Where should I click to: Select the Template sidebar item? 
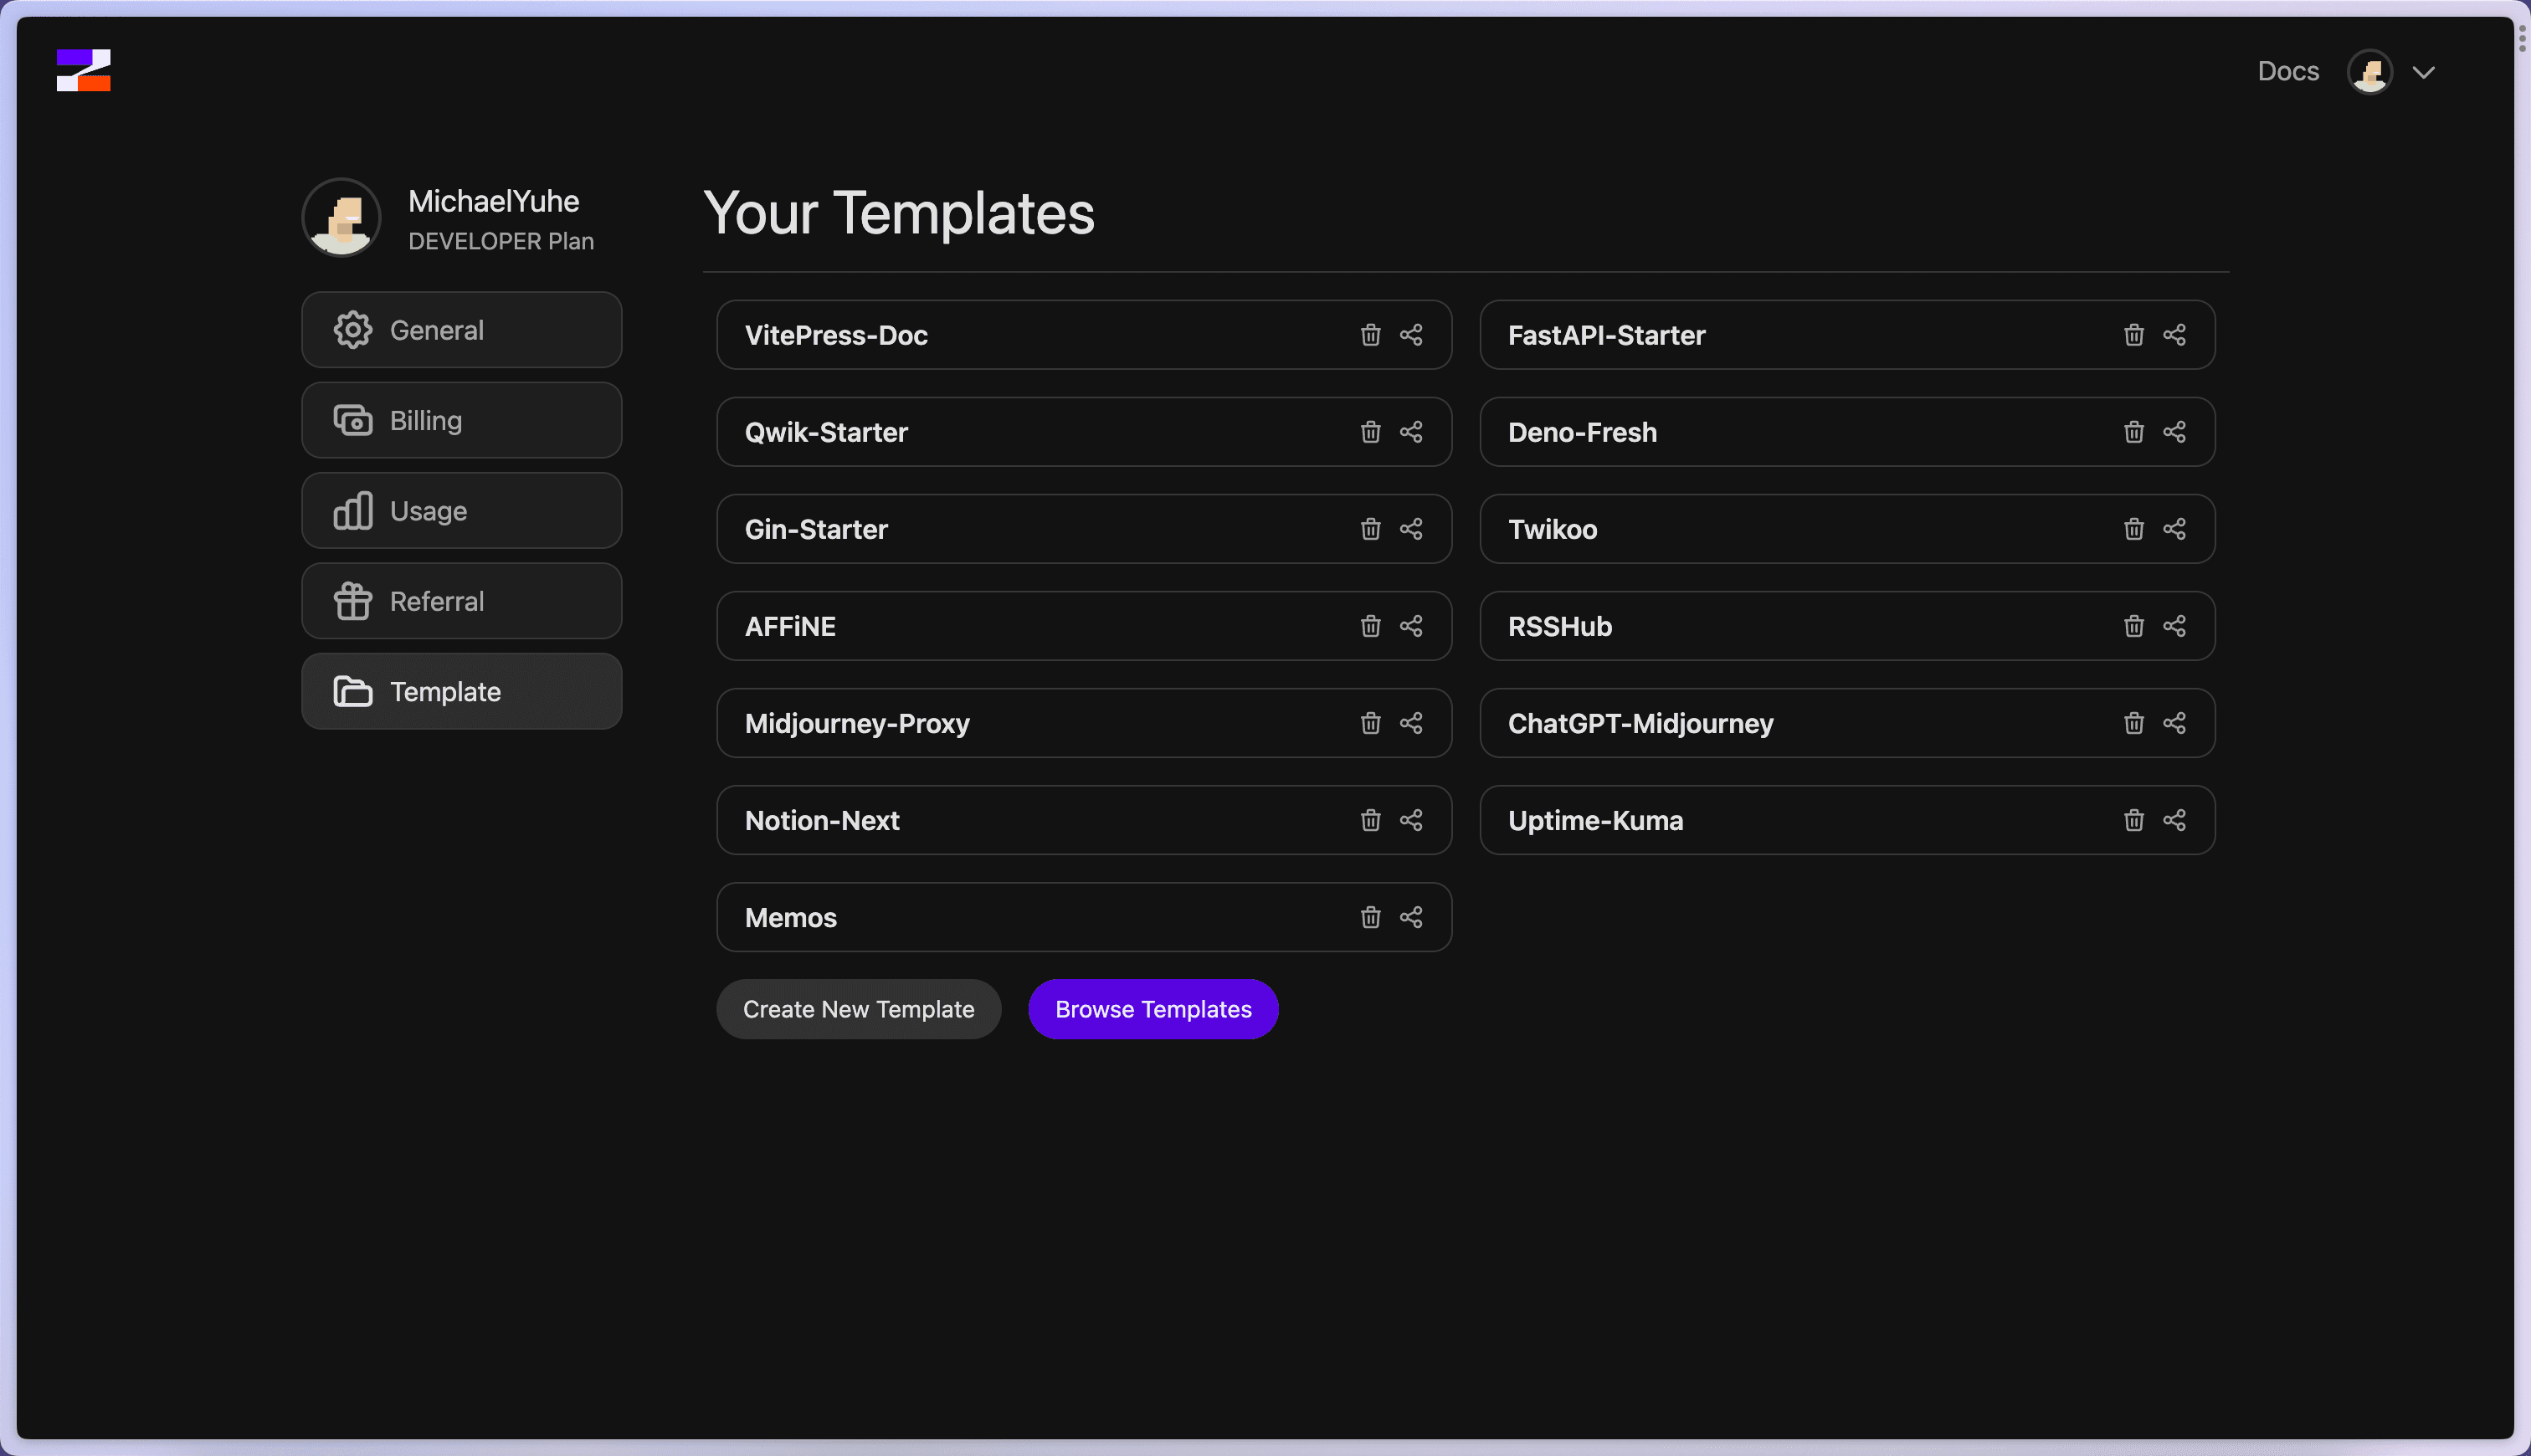click(461, 692)
